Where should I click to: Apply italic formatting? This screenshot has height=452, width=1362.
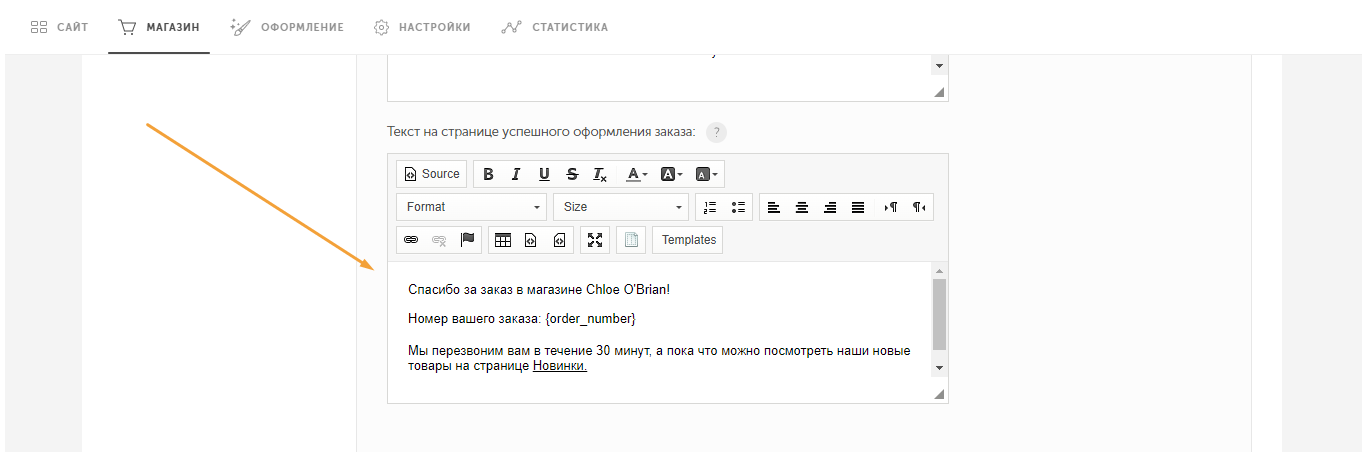516,174
